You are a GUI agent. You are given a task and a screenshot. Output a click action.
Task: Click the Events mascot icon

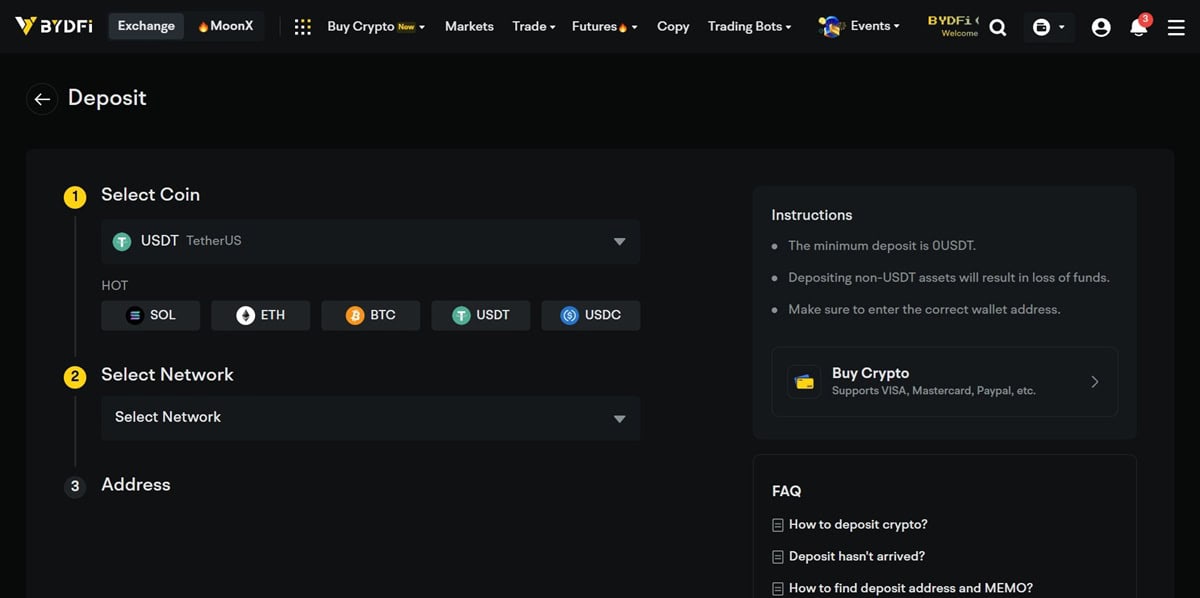point(830,26)
